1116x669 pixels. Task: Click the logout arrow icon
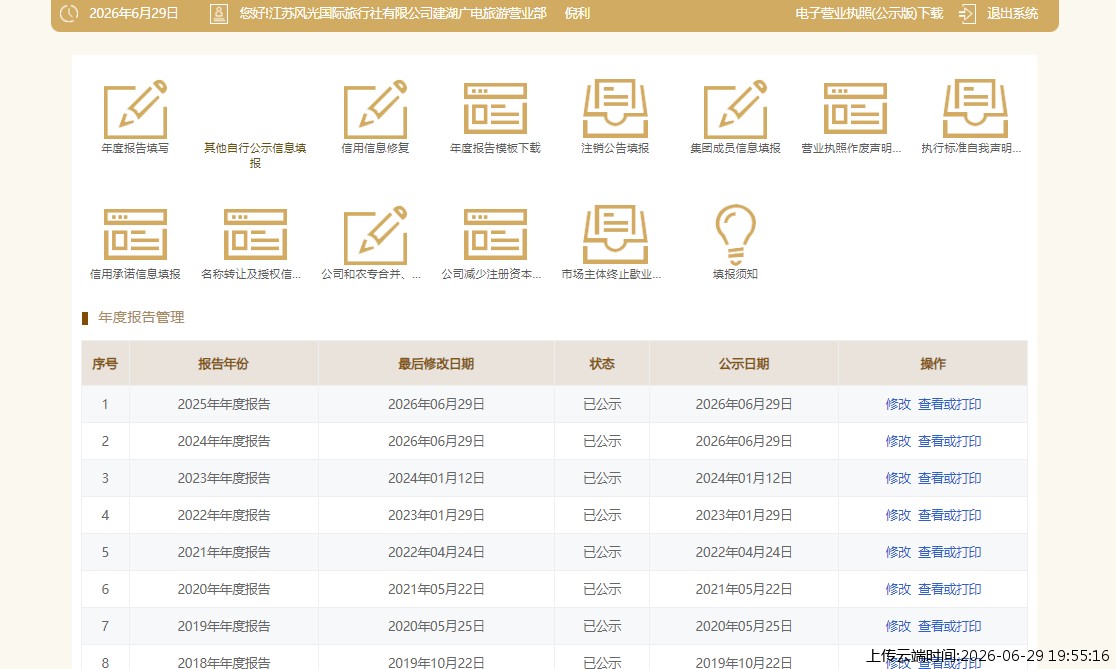pyautogui.click(x=967, y=14)
